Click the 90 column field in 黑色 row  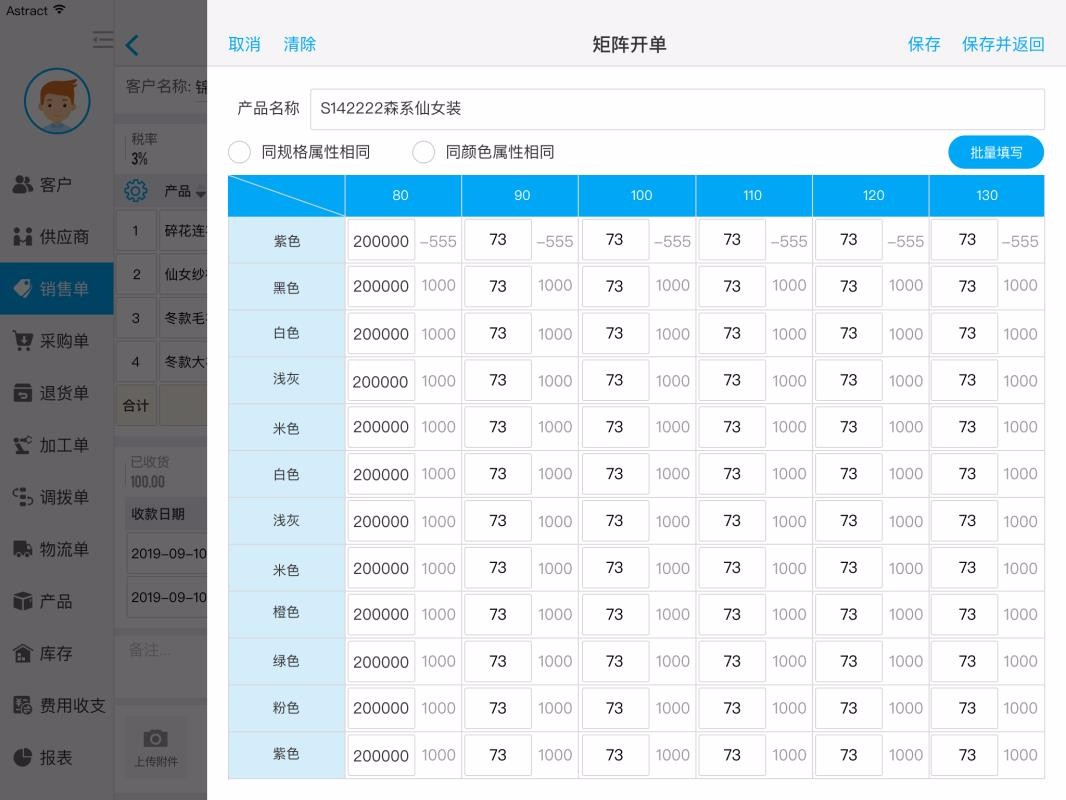[498, 286]
